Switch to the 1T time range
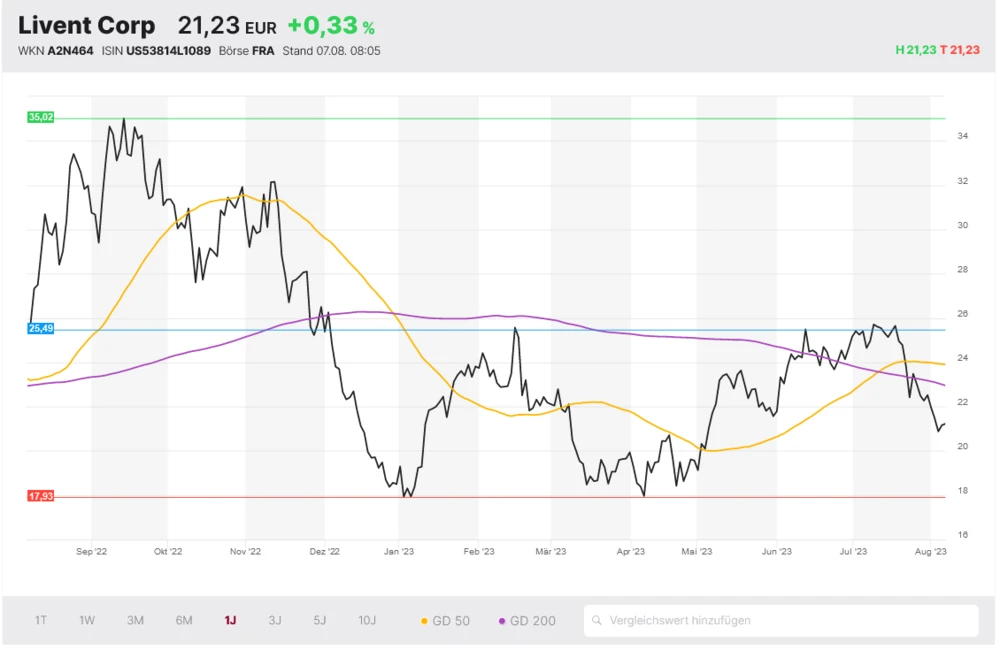This screenshot has width=1000, height=650. click(41, 620)
